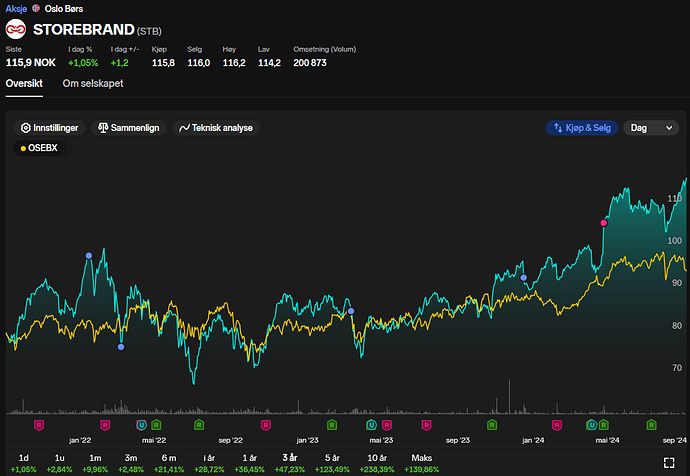Switch to the Oversikt tab
This screenshot has height=476, width=690.
[24, 84]
